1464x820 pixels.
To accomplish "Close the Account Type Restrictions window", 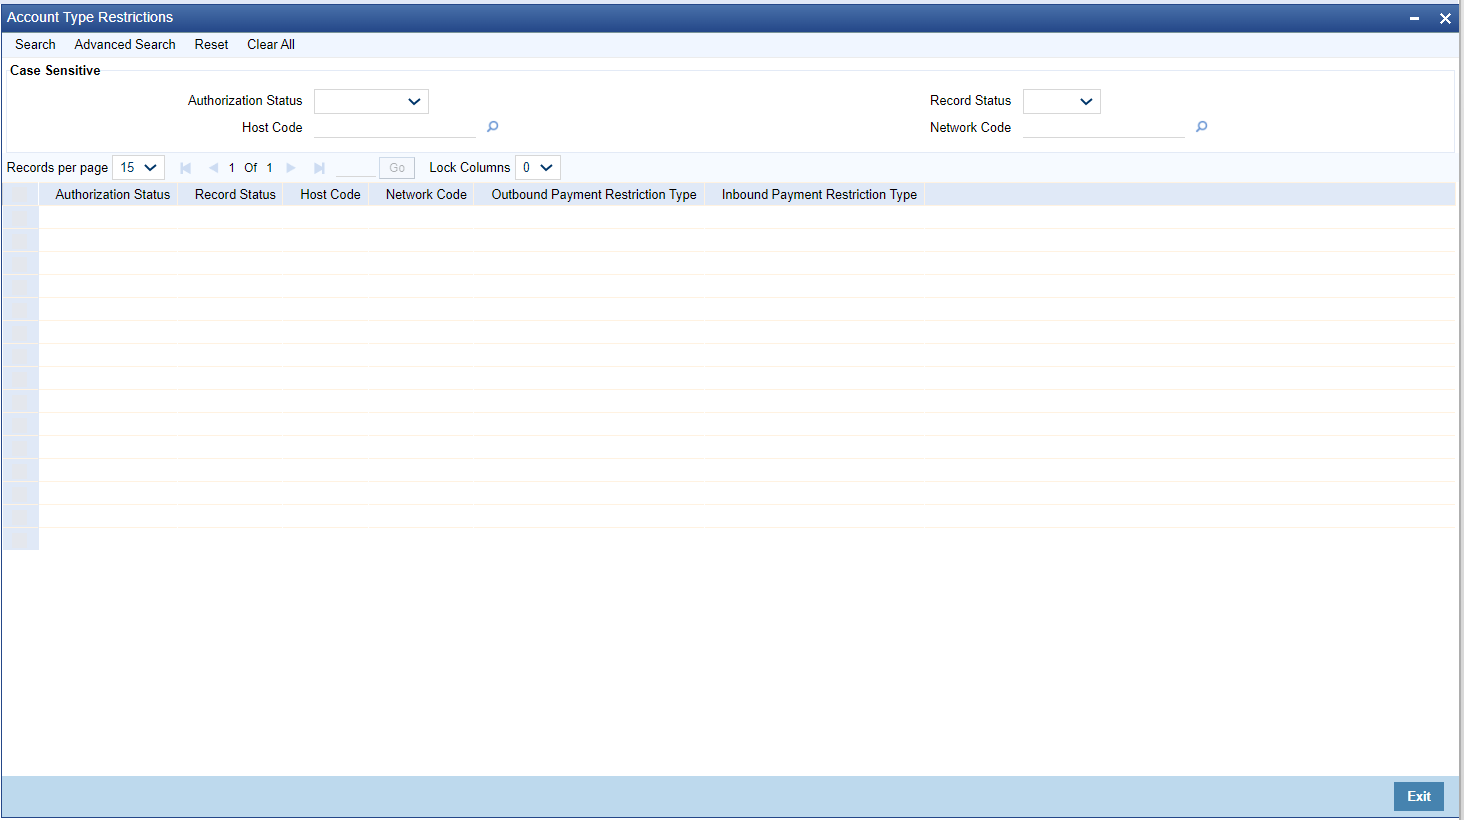I will 1445,18.
